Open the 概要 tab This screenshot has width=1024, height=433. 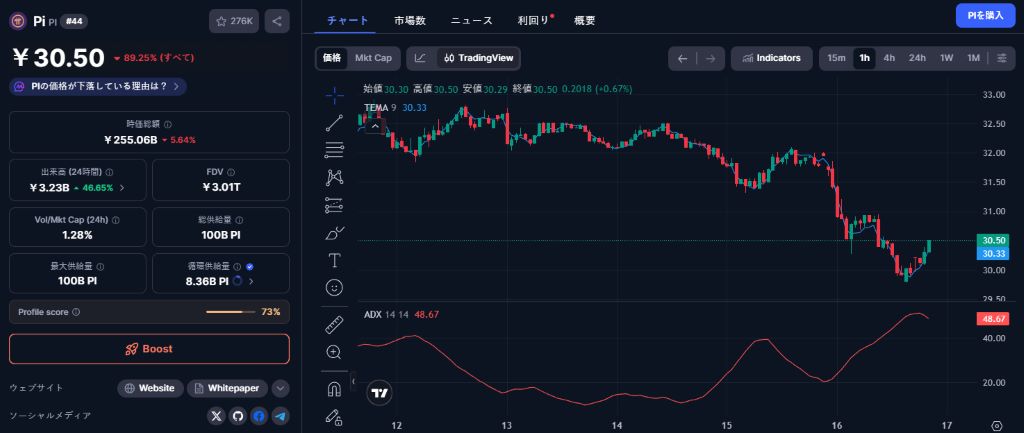click(x=584, y=21)
